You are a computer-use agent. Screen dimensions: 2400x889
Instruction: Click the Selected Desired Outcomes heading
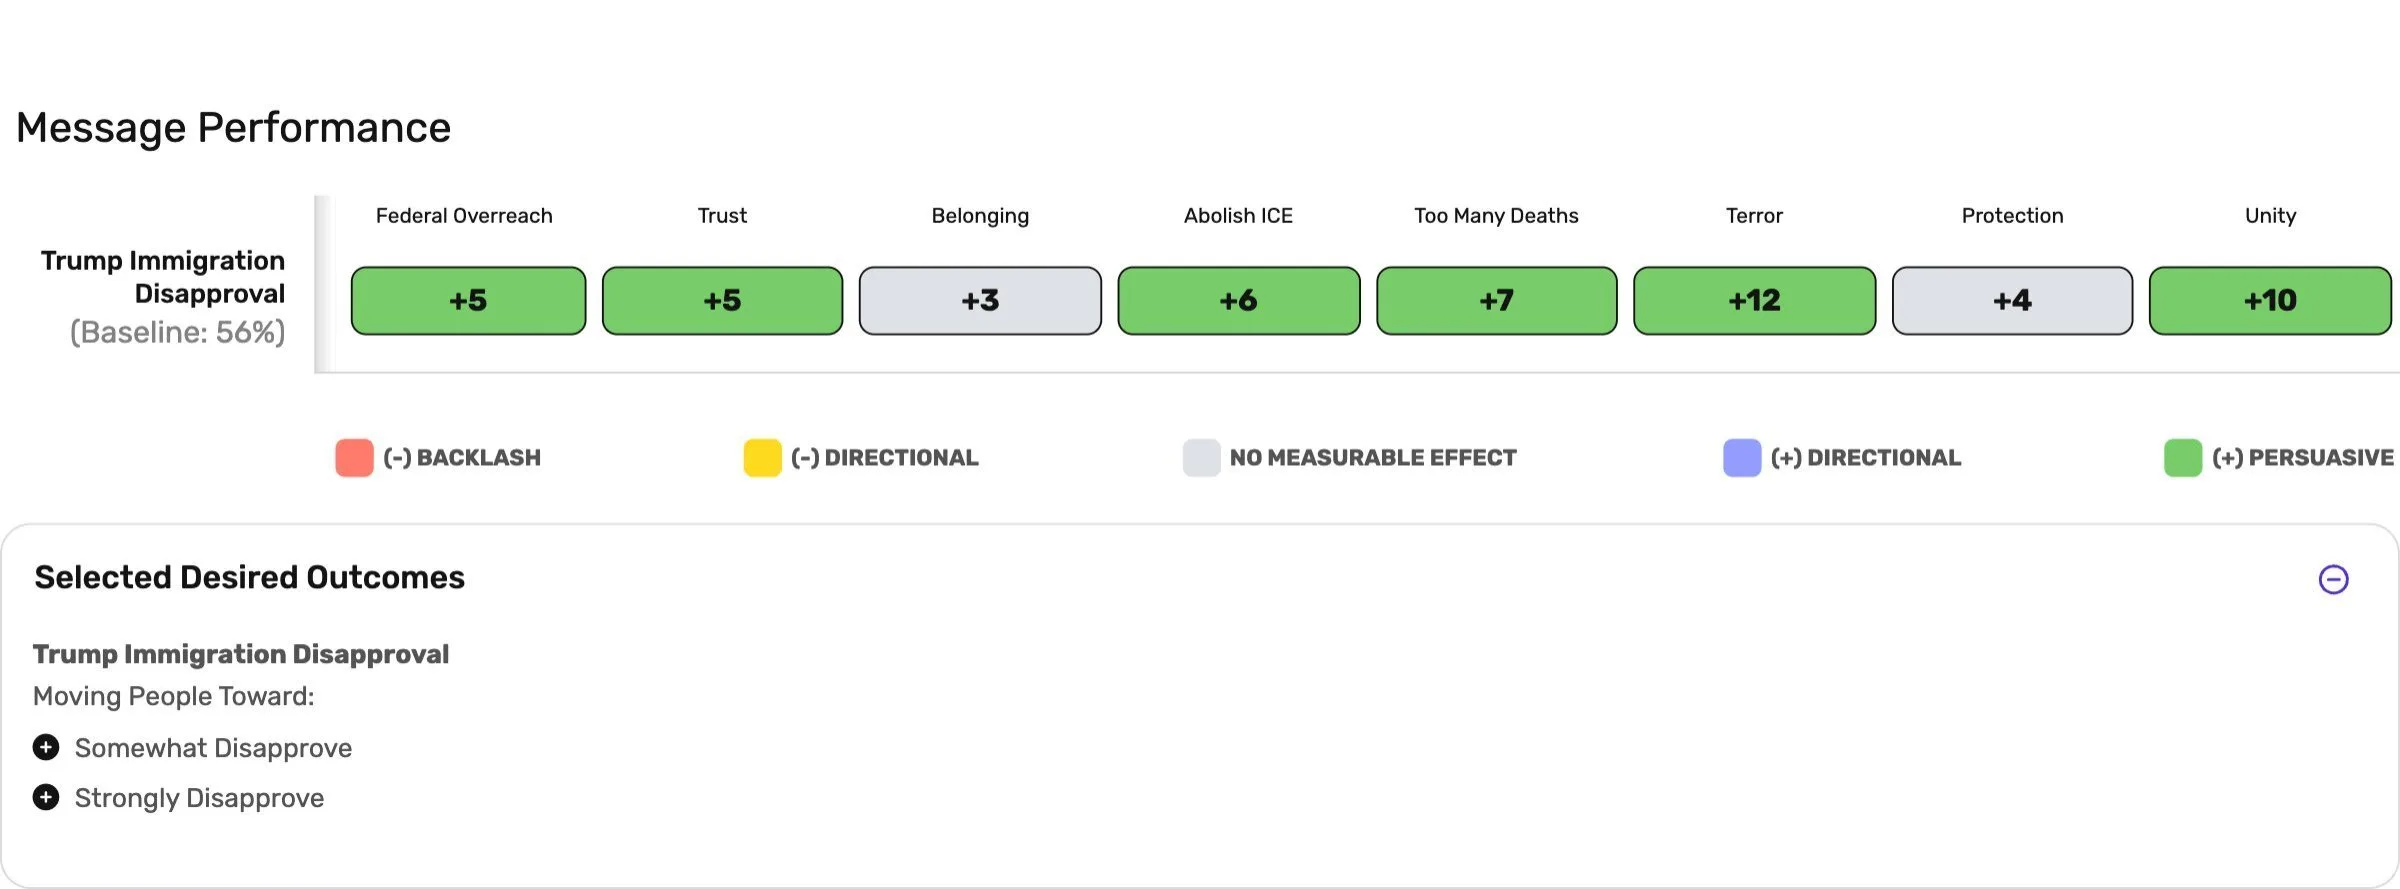click(250, 577)
